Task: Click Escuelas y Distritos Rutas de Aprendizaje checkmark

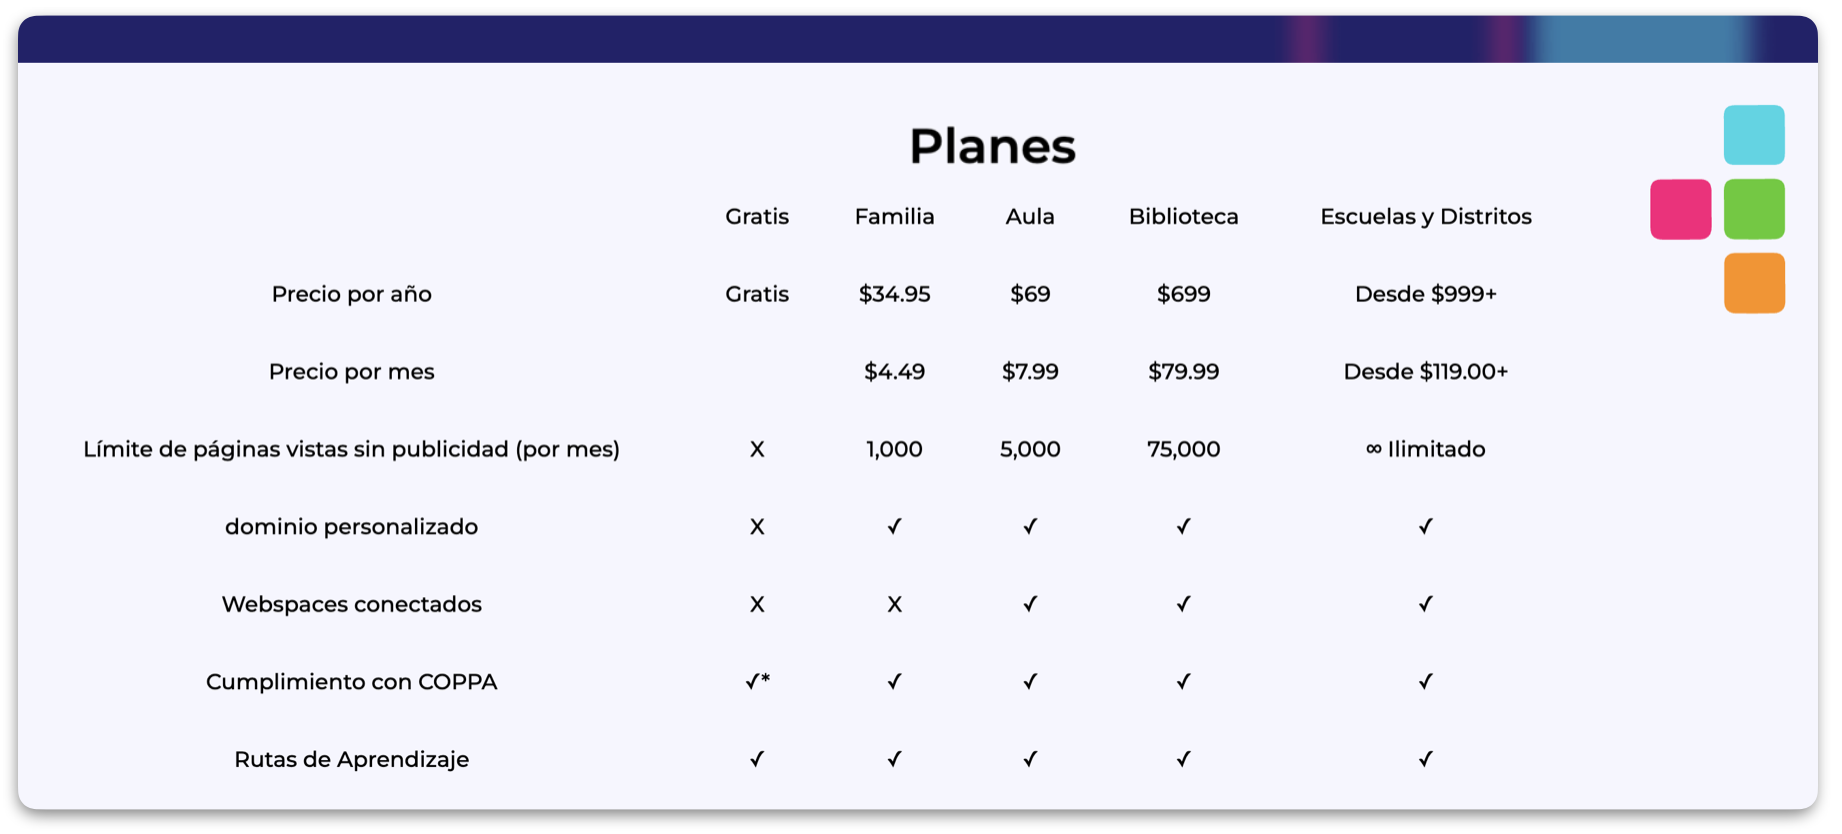Action: 1425,759
